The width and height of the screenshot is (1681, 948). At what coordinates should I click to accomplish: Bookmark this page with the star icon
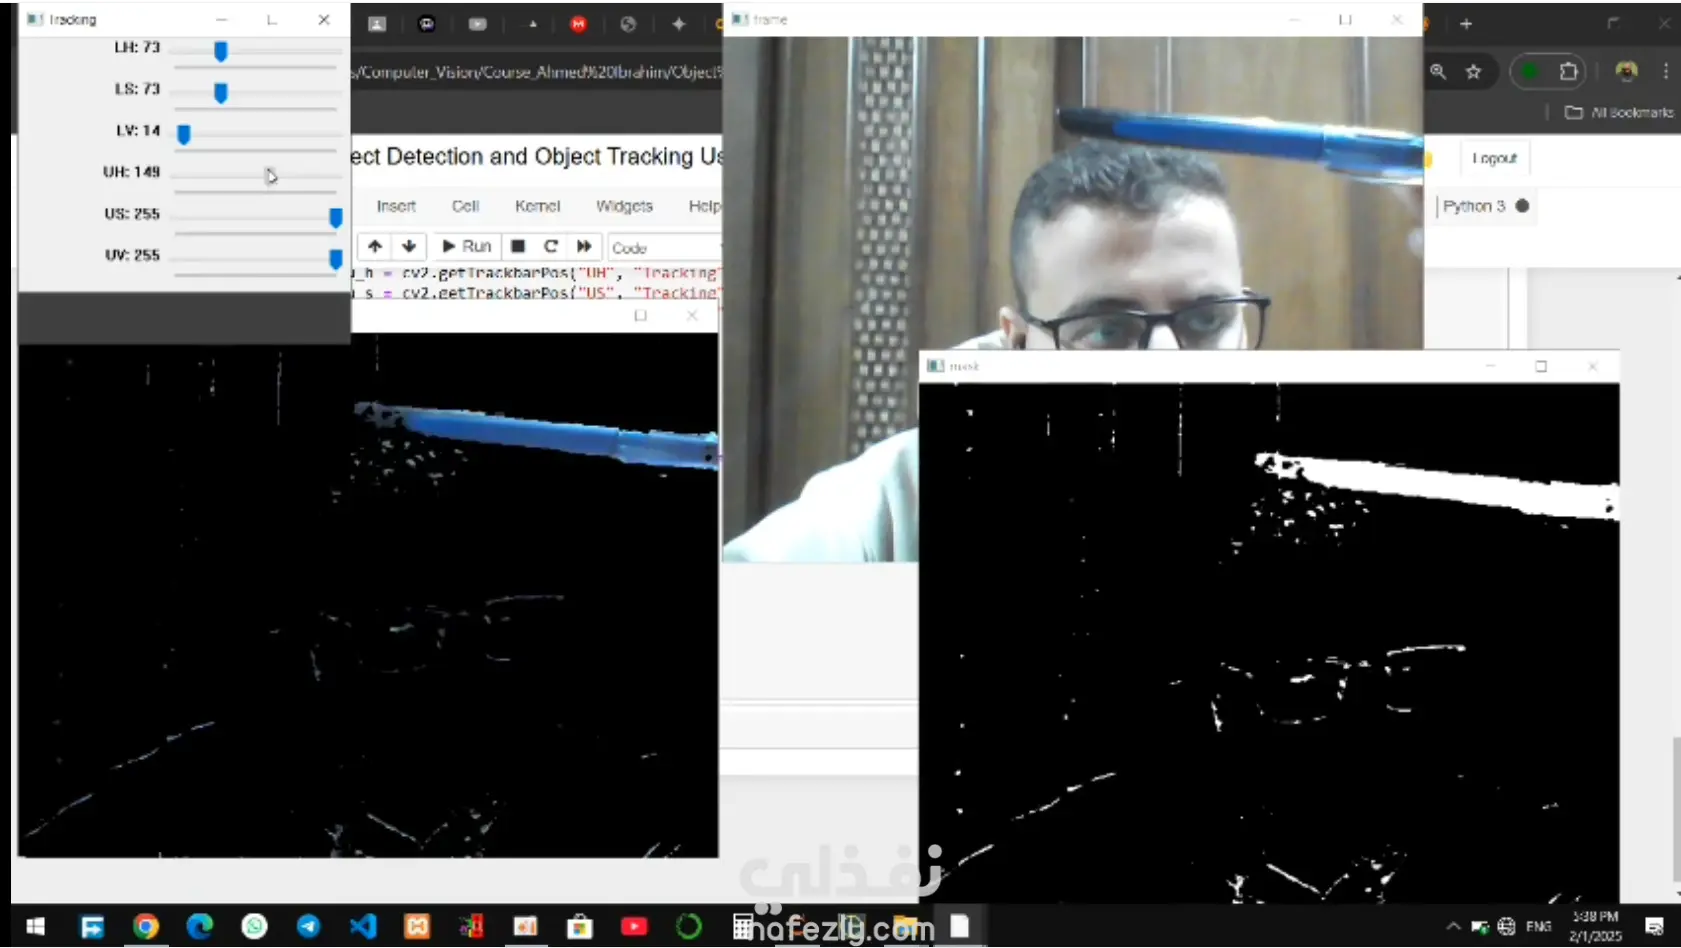tap(1473, 72)
